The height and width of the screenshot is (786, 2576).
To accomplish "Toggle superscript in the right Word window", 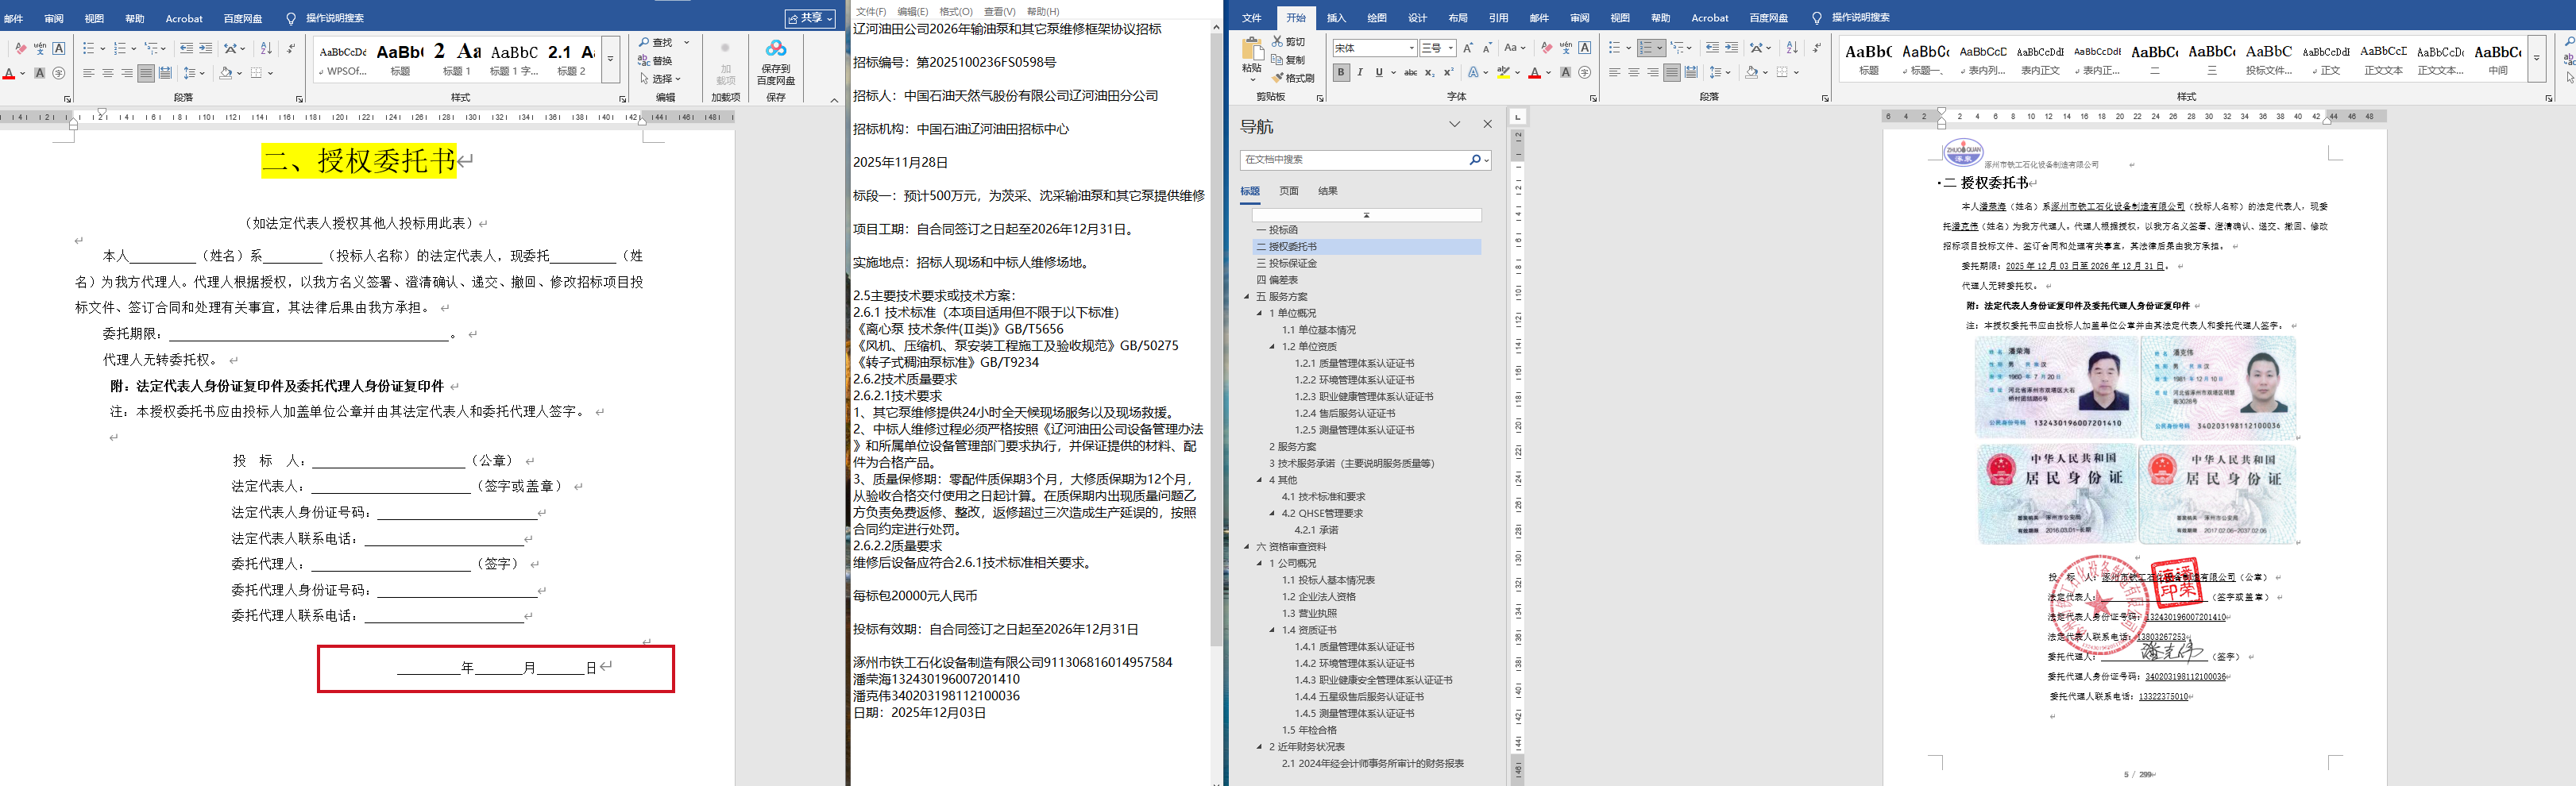I will point(1448,73).
